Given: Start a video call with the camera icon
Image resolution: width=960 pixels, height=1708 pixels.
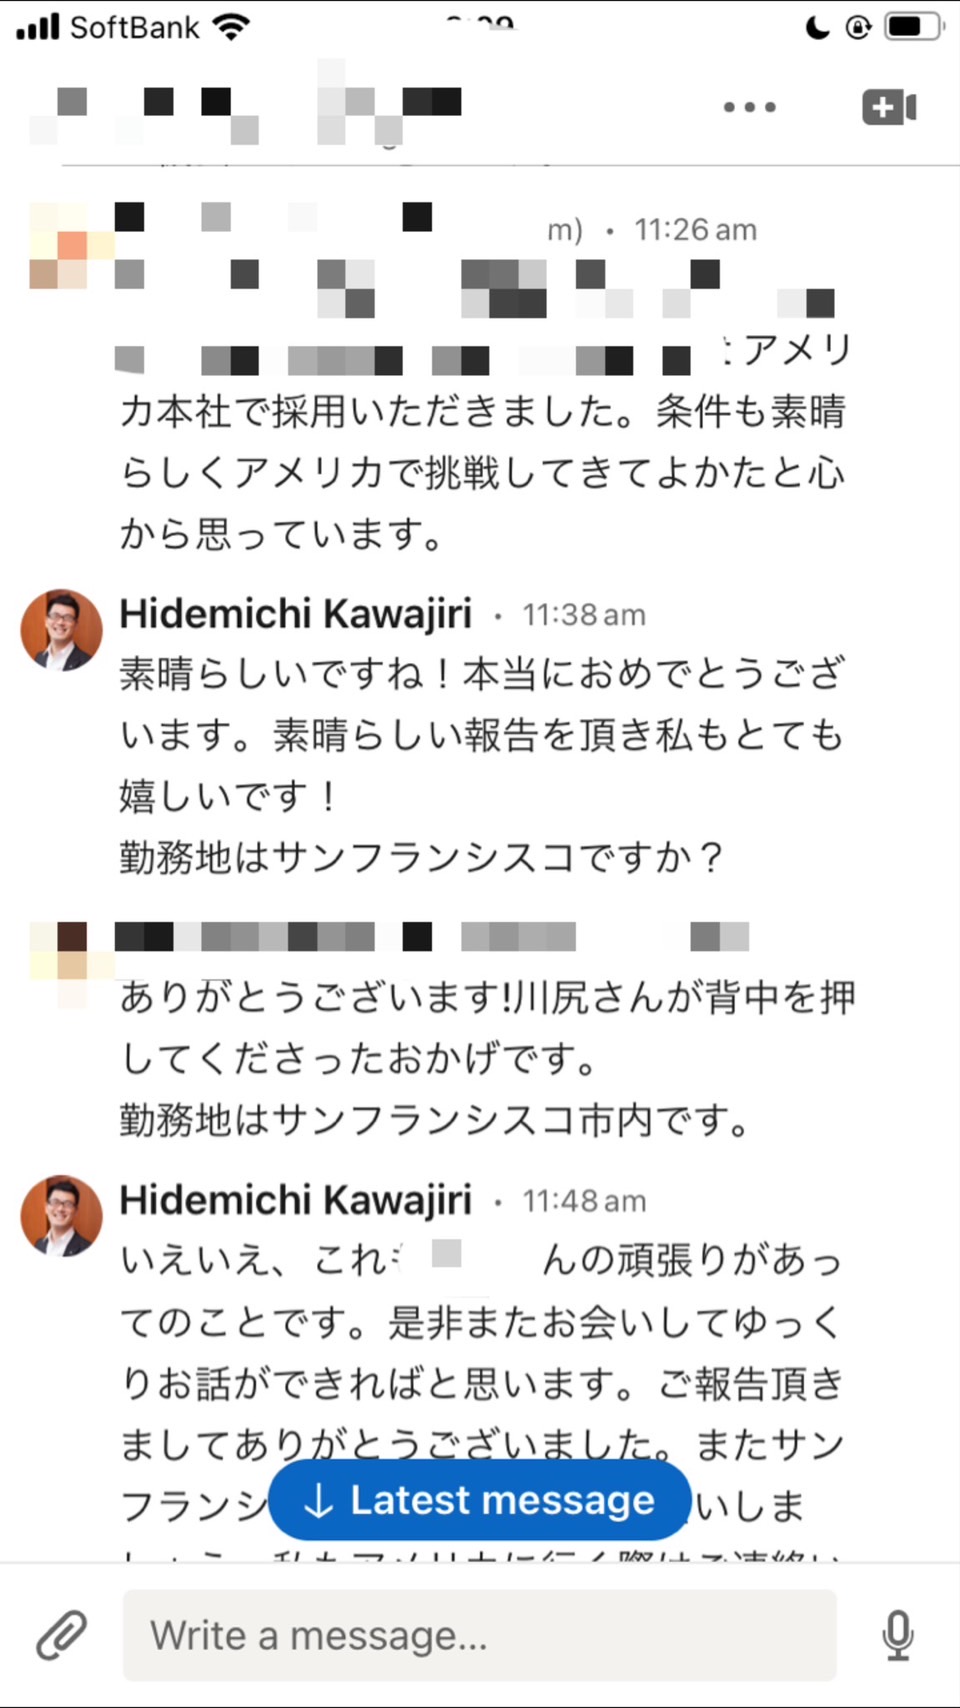Looking at the screenshot, I should click(x=889, y=107).
